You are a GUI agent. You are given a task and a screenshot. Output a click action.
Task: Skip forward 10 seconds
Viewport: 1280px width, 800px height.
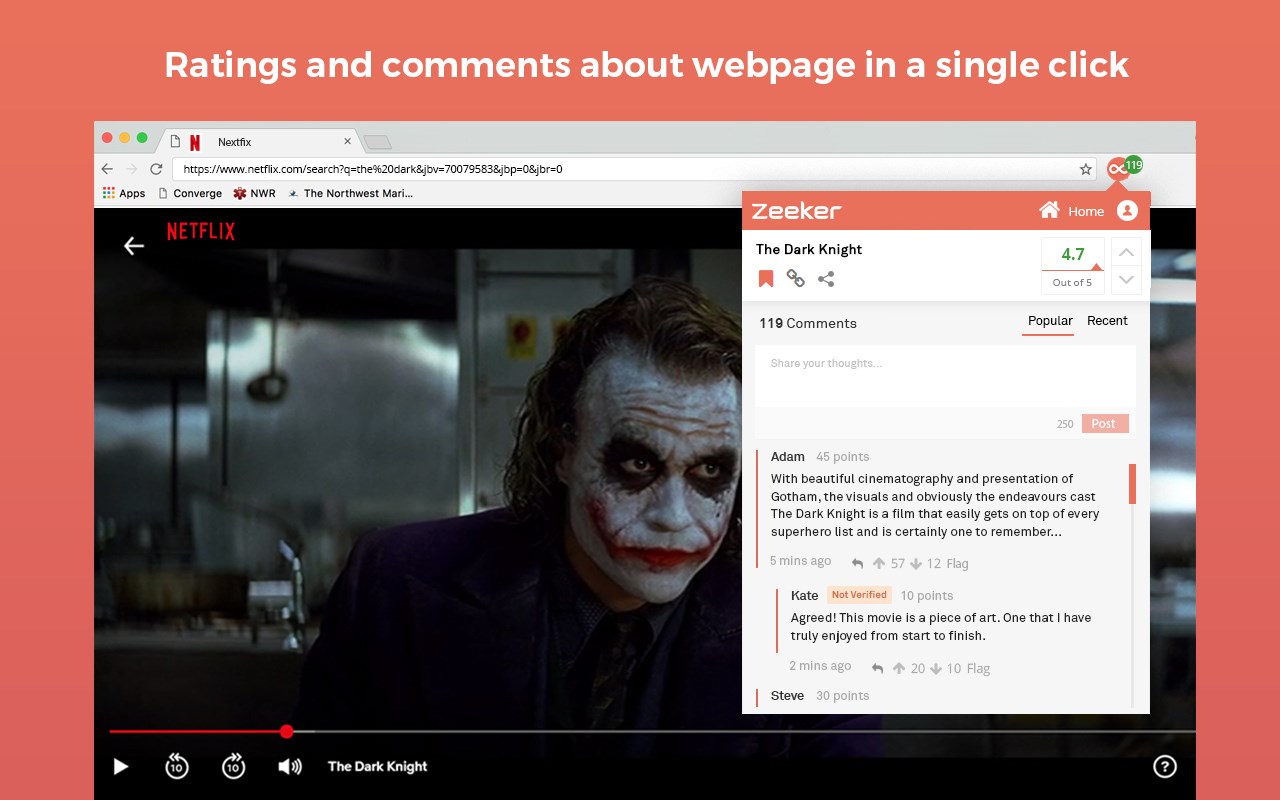tap(233, 766)
